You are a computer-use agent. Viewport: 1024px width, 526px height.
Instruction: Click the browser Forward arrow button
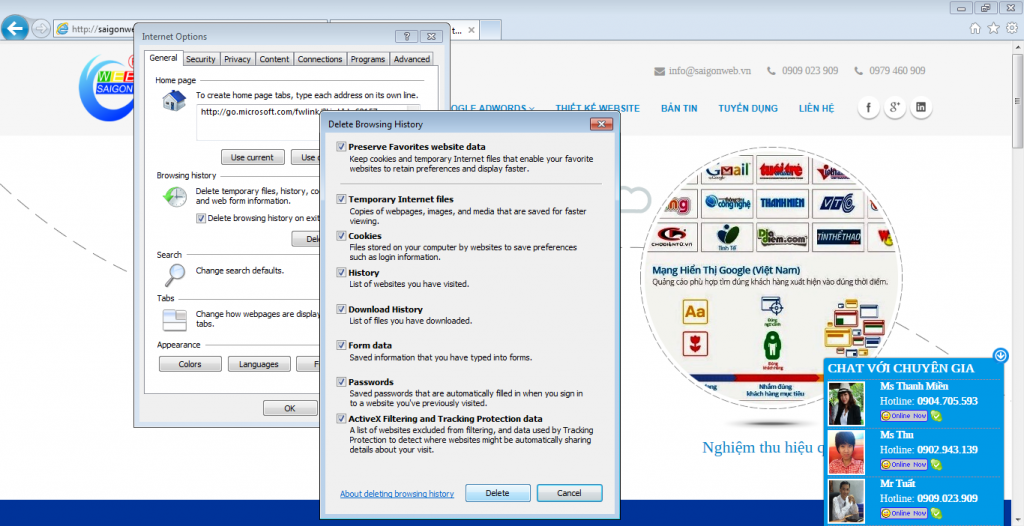[40, 28]
